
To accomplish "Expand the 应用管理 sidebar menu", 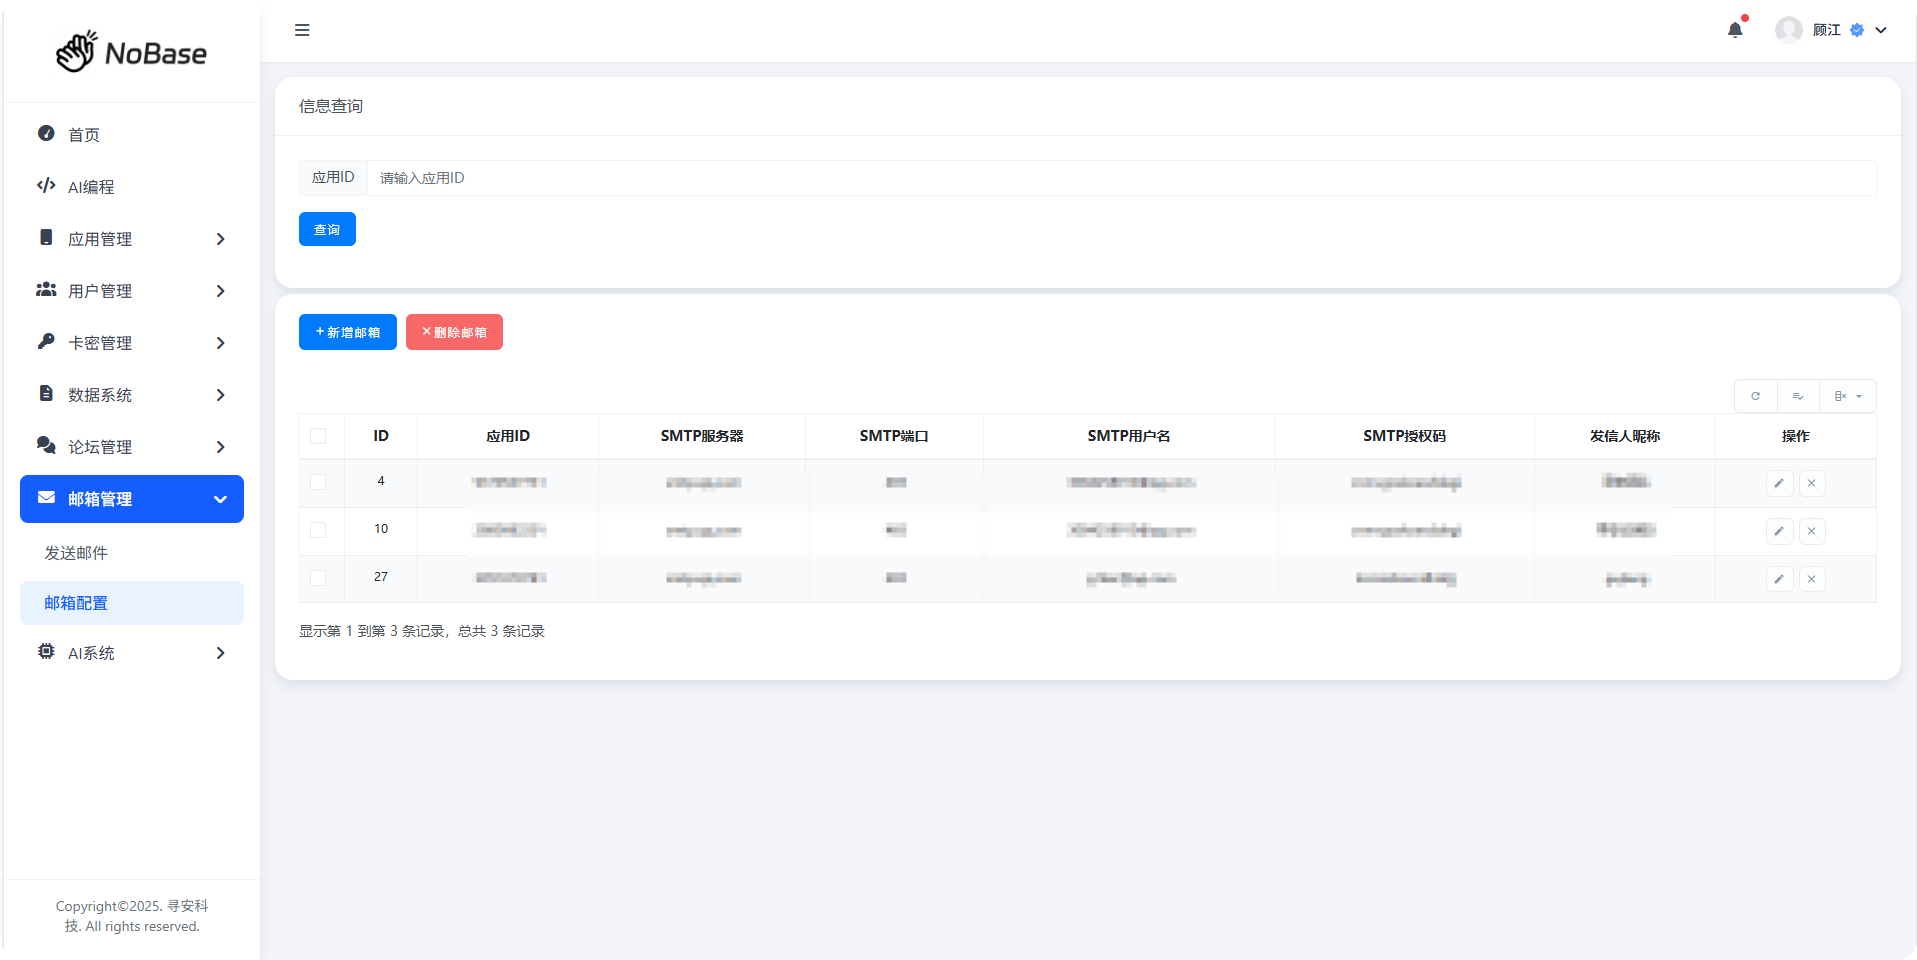I will [x=132, y=239].
